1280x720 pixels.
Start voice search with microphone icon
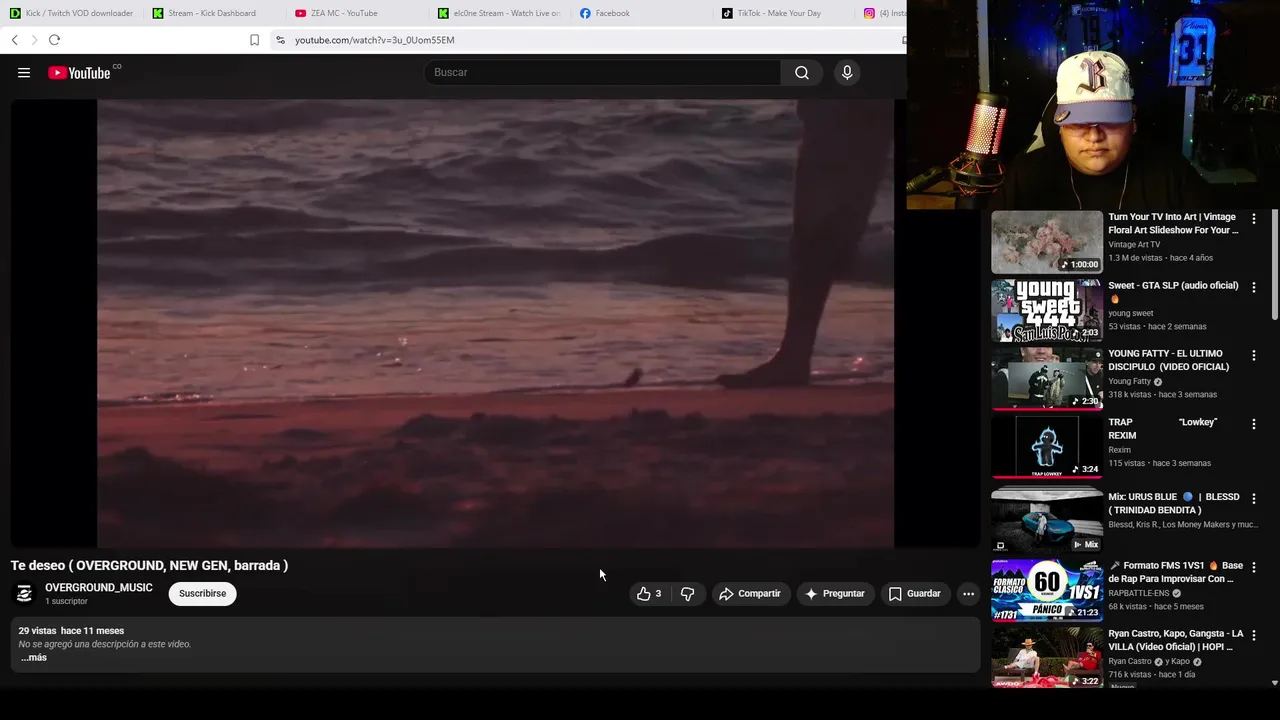[847, 72]
